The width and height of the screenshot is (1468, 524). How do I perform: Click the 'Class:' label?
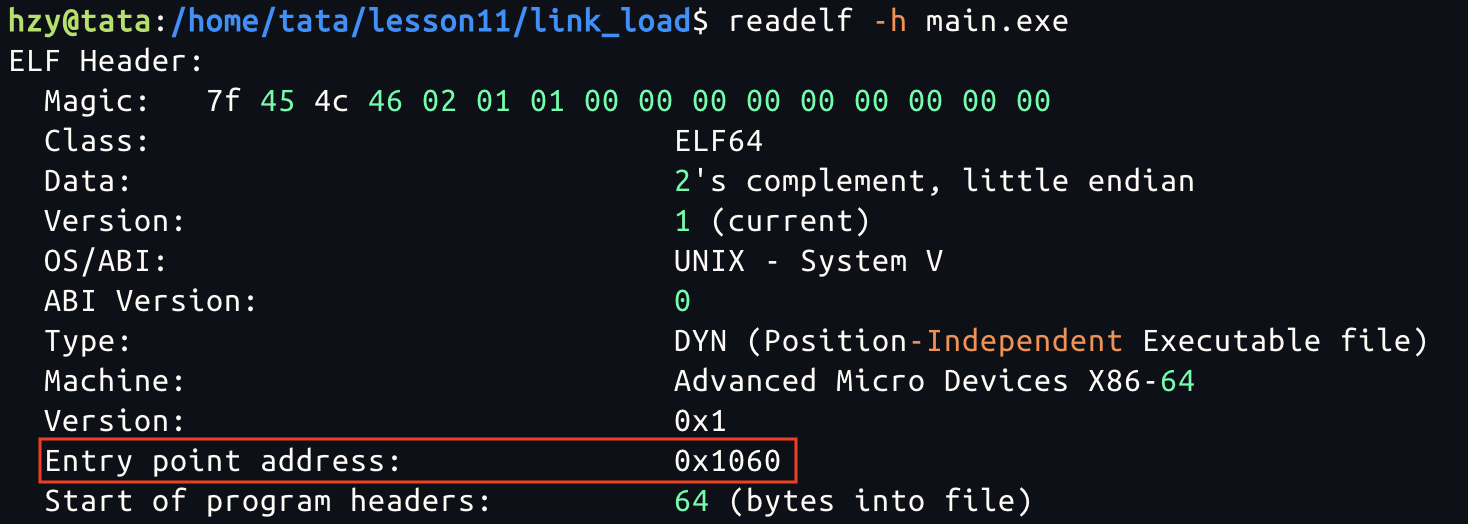(x=97, y=142)
